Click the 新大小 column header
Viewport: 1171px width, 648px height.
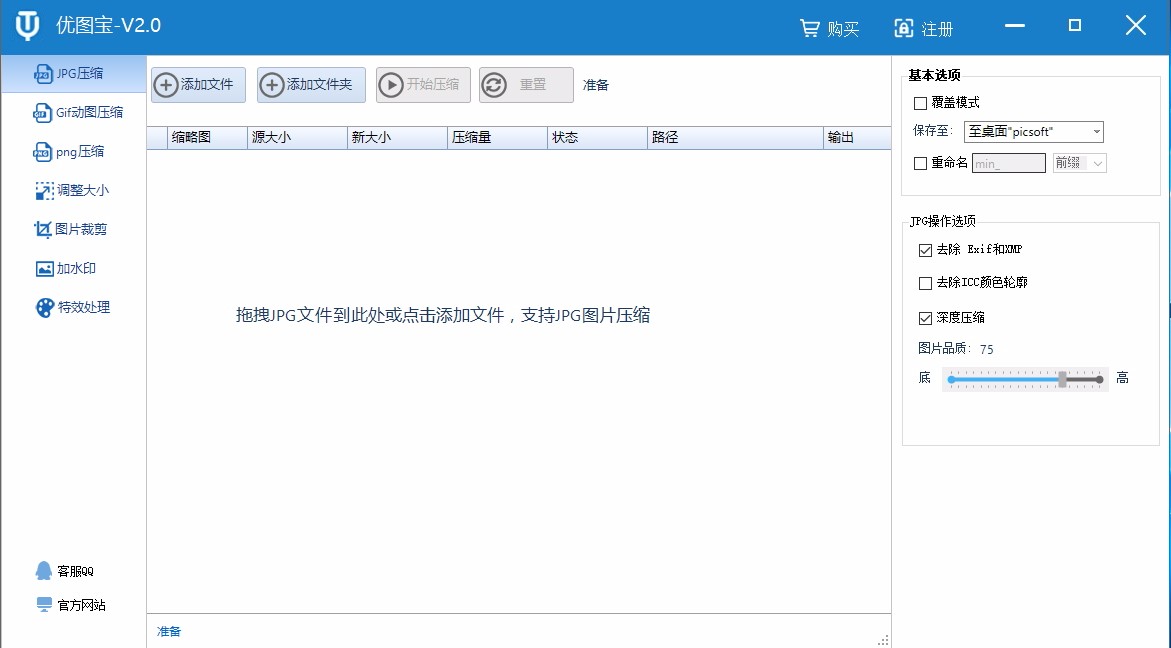(x=397, y=137)
